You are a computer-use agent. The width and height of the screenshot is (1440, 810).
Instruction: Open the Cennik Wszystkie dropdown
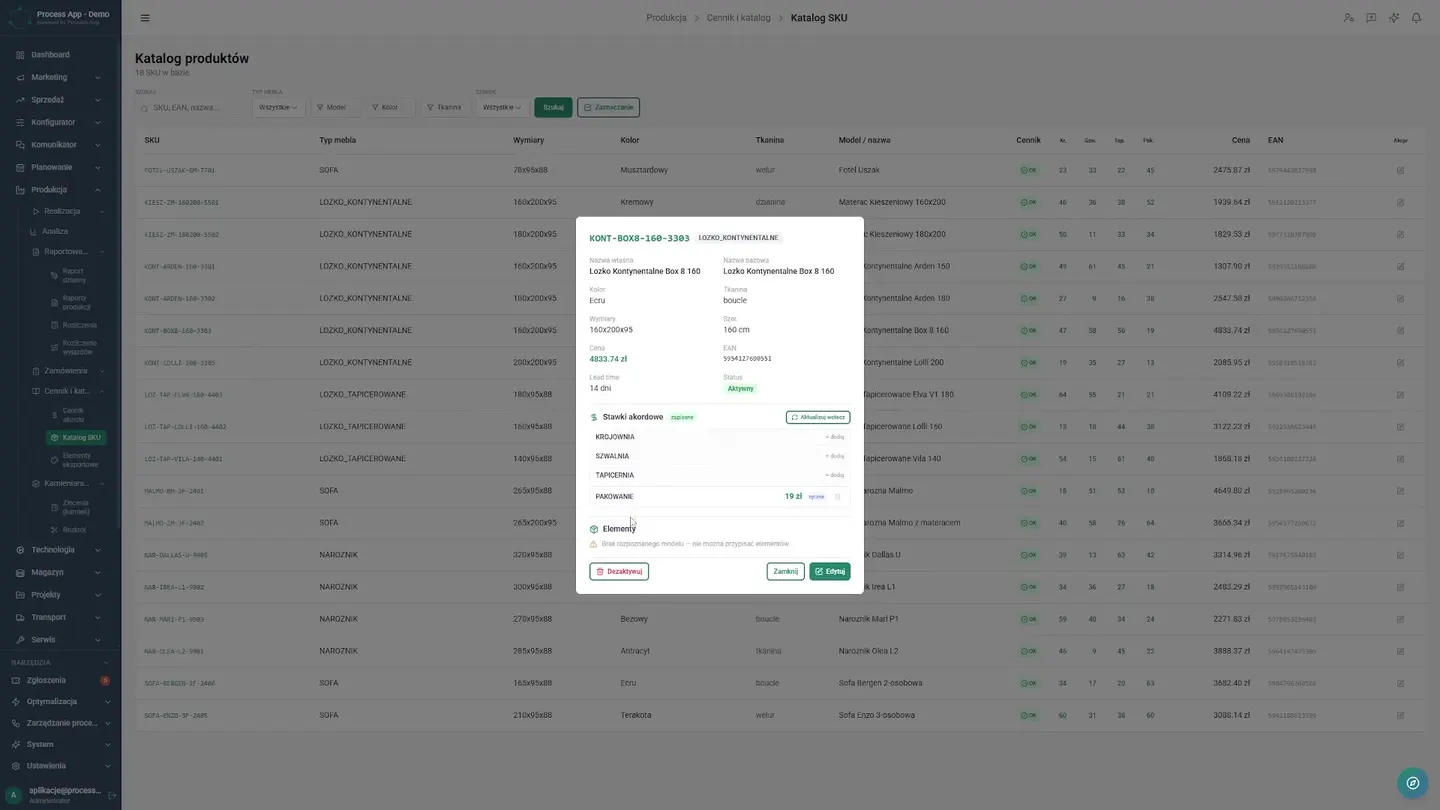(502, 107)
